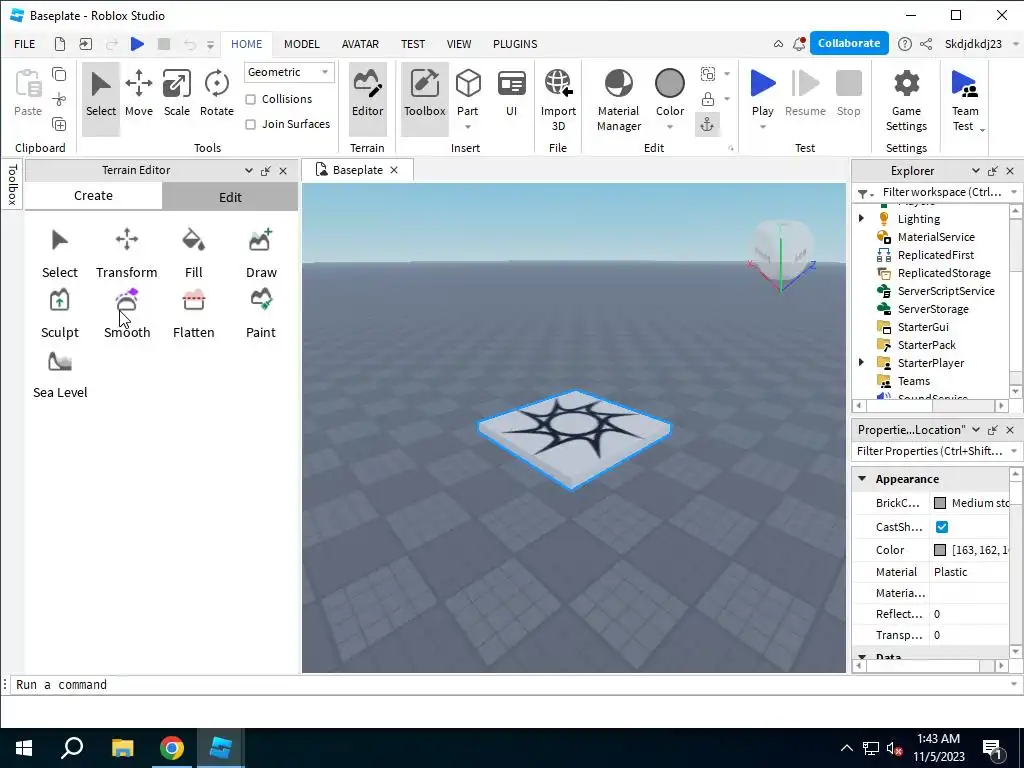This screenshot has height=768, width=1024.
Task: Open the UI insert tool
Action: [511, 95]
